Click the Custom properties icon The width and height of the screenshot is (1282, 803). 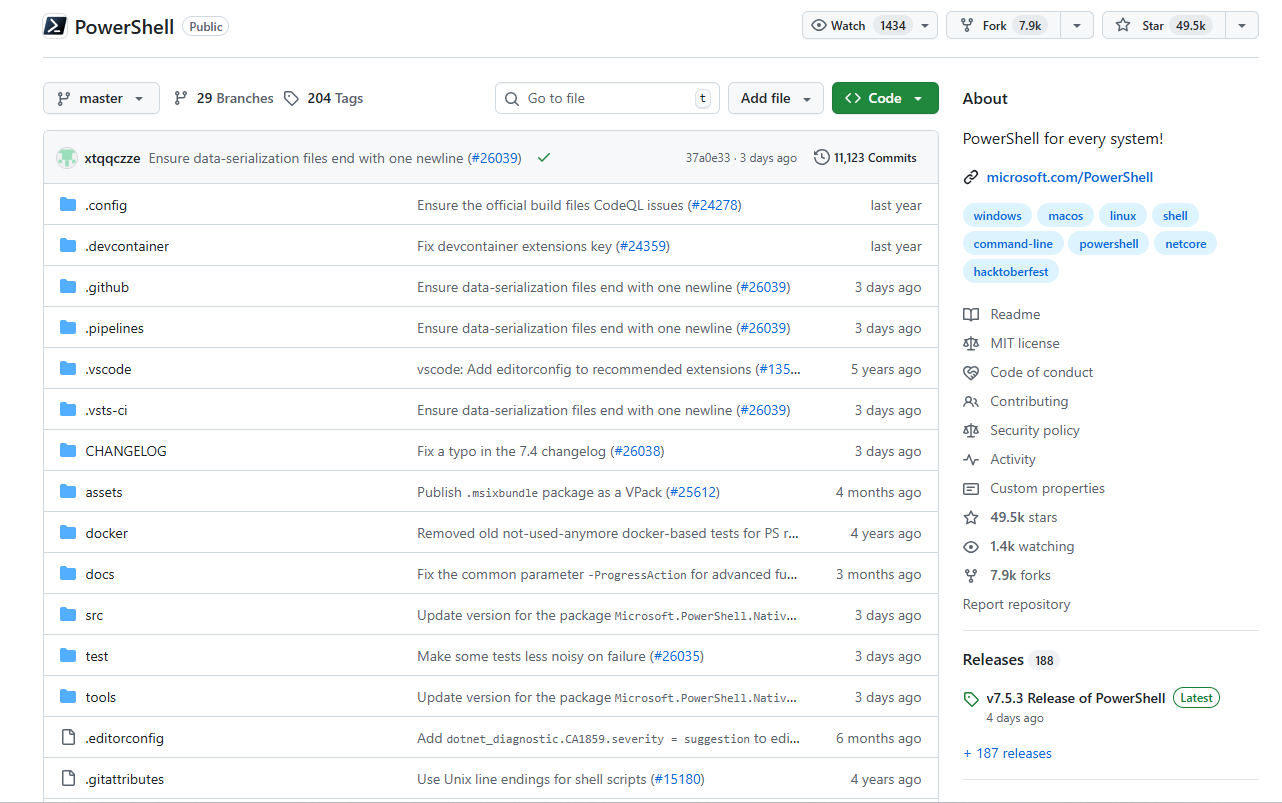971,488
